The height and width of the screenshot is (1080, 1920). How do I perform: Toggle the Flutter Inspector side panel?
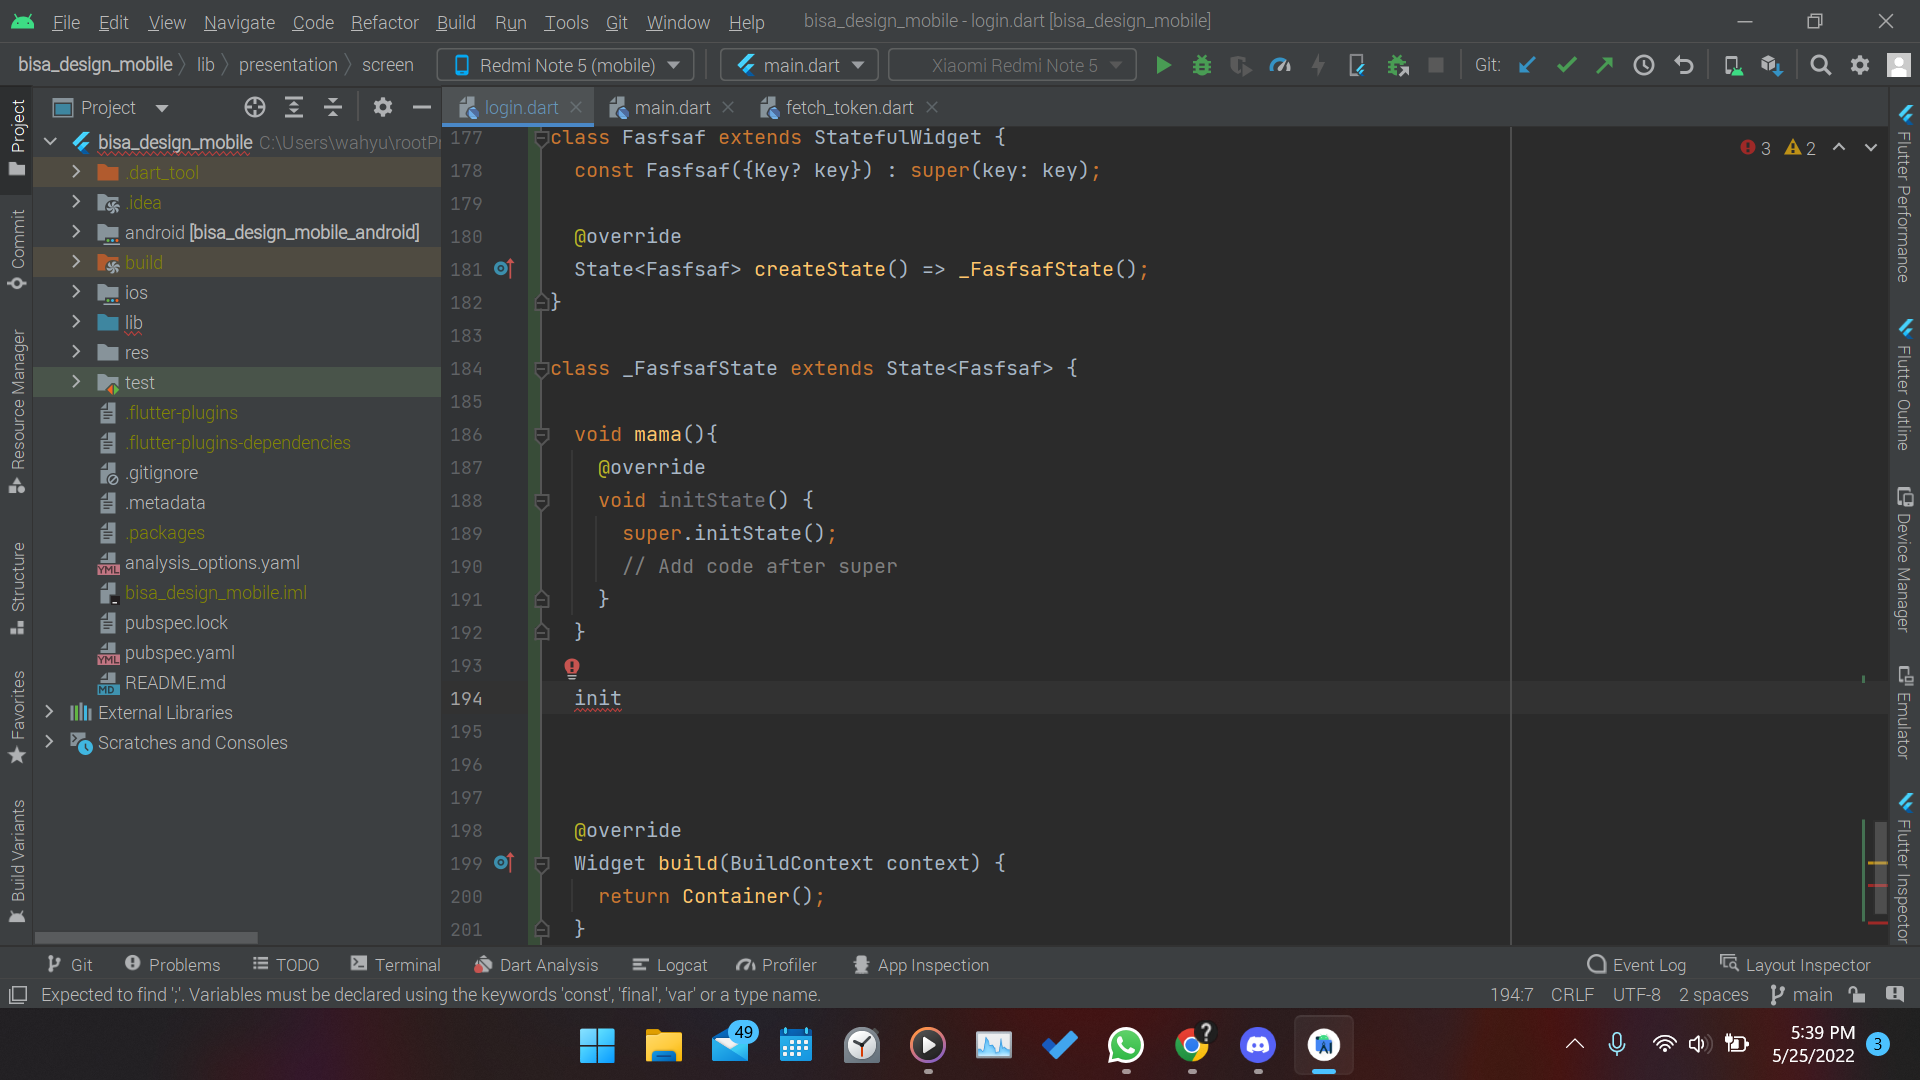click(1904, 868)
